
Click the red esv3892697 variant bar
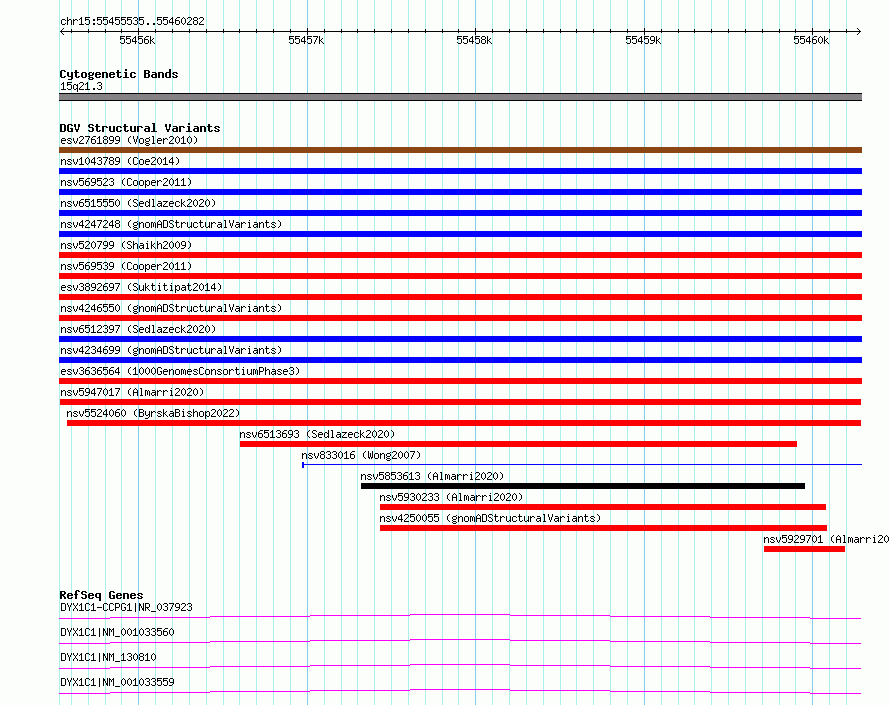[460, 297]
